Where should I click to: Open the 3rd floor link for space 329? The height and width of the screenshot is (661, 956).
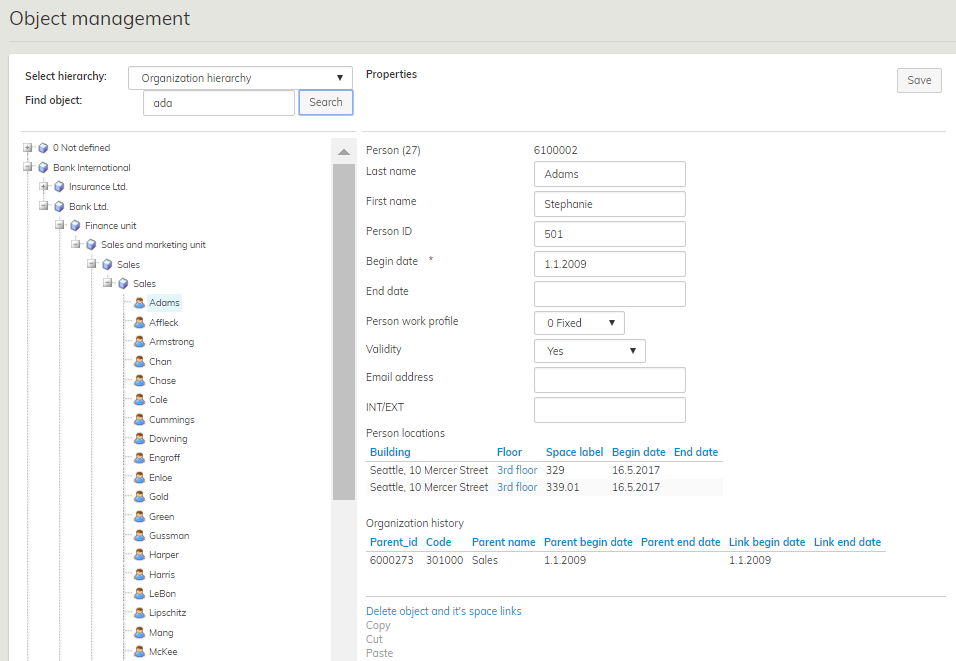(x=516, y=470)
